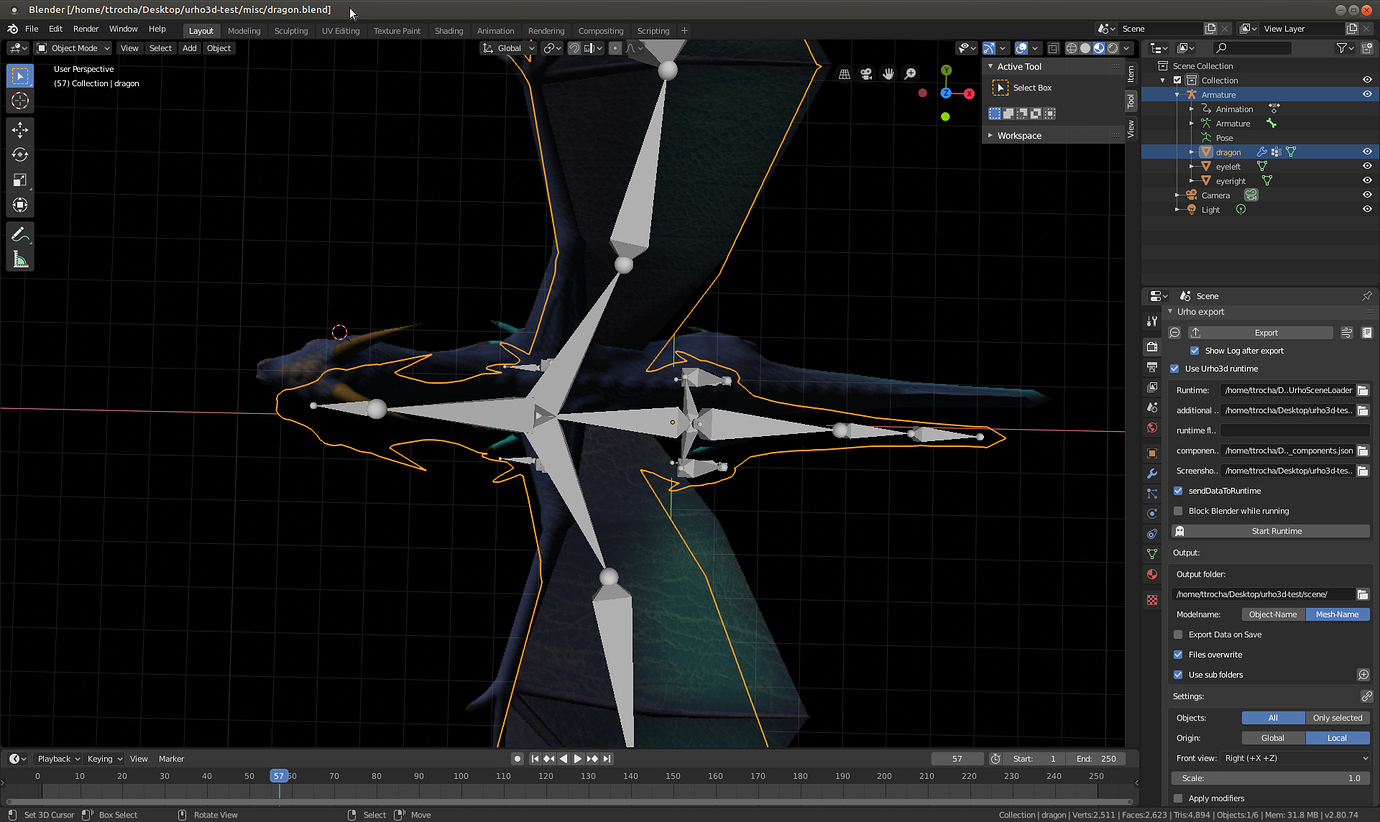1380x822 pixels.
Task: Switch to the Modeling workspace tab
Action: pyautogui.click(x=244, y=30)
